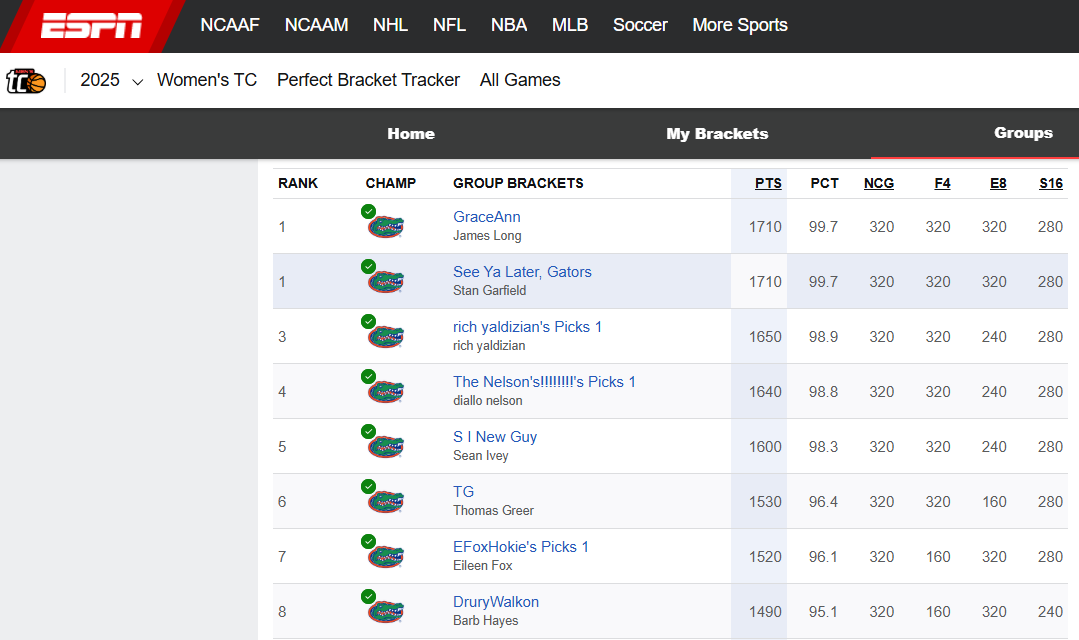This screenshot has height=640, width=1079.
Task: Sort the table by E8 column
Action: [998, 183]
